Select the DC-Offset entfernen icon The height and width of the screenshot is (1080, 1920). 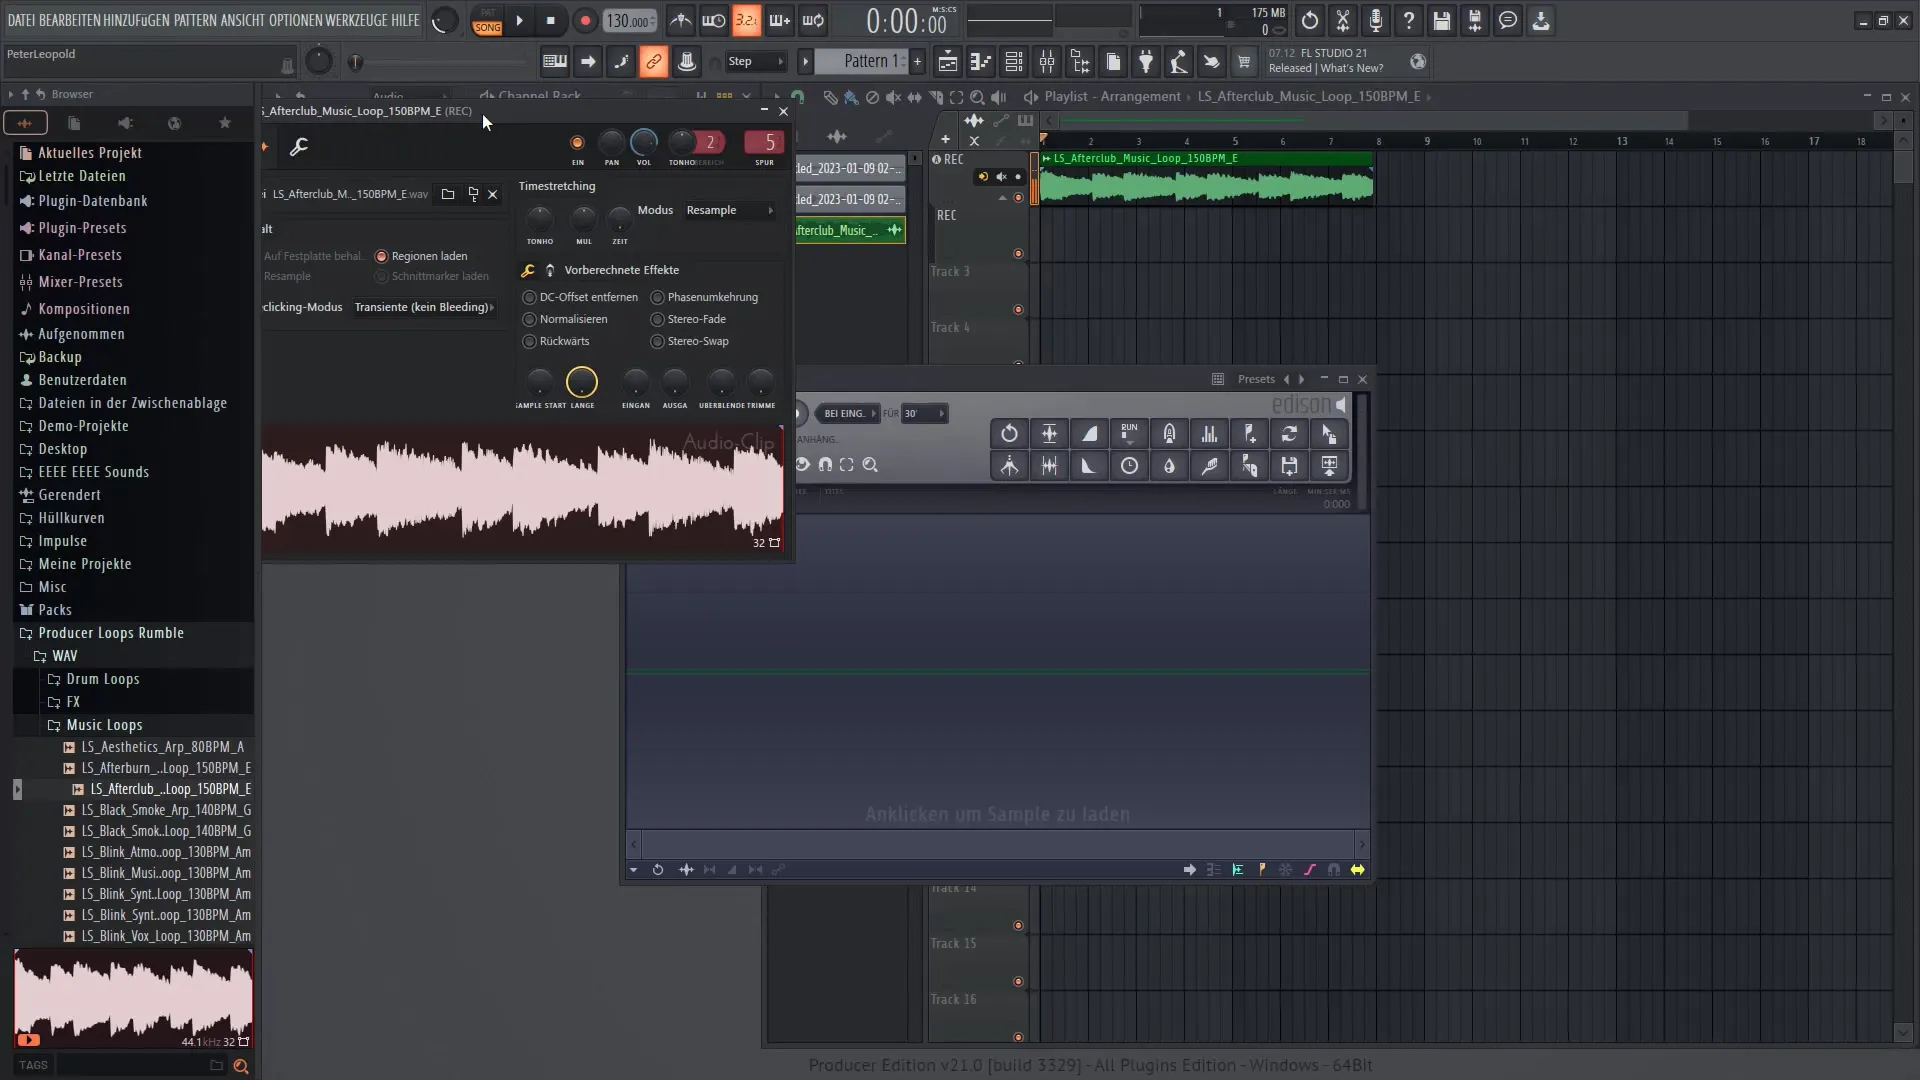click(x=527, y=295)
